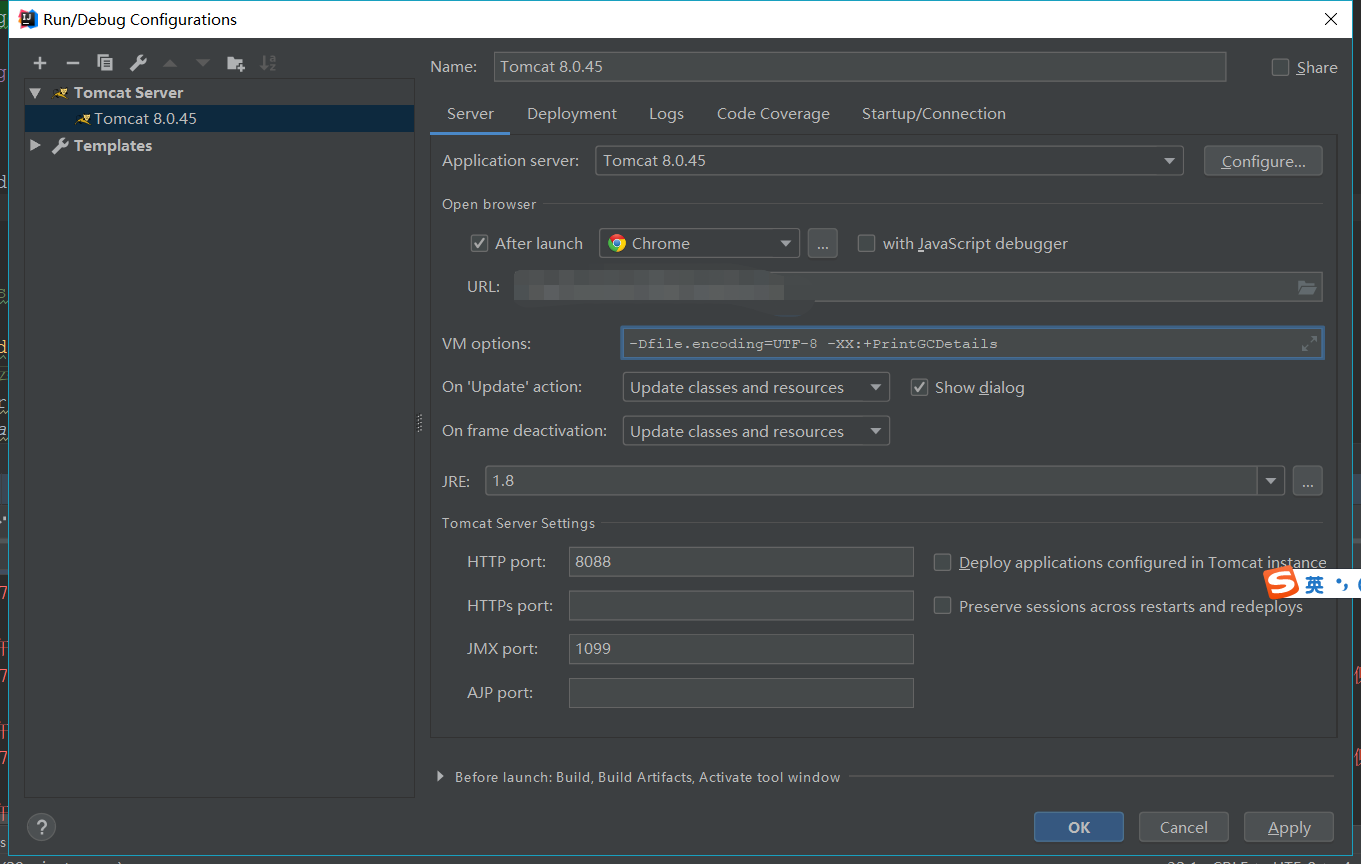Click the JMX port field 1099

(741, 648)
